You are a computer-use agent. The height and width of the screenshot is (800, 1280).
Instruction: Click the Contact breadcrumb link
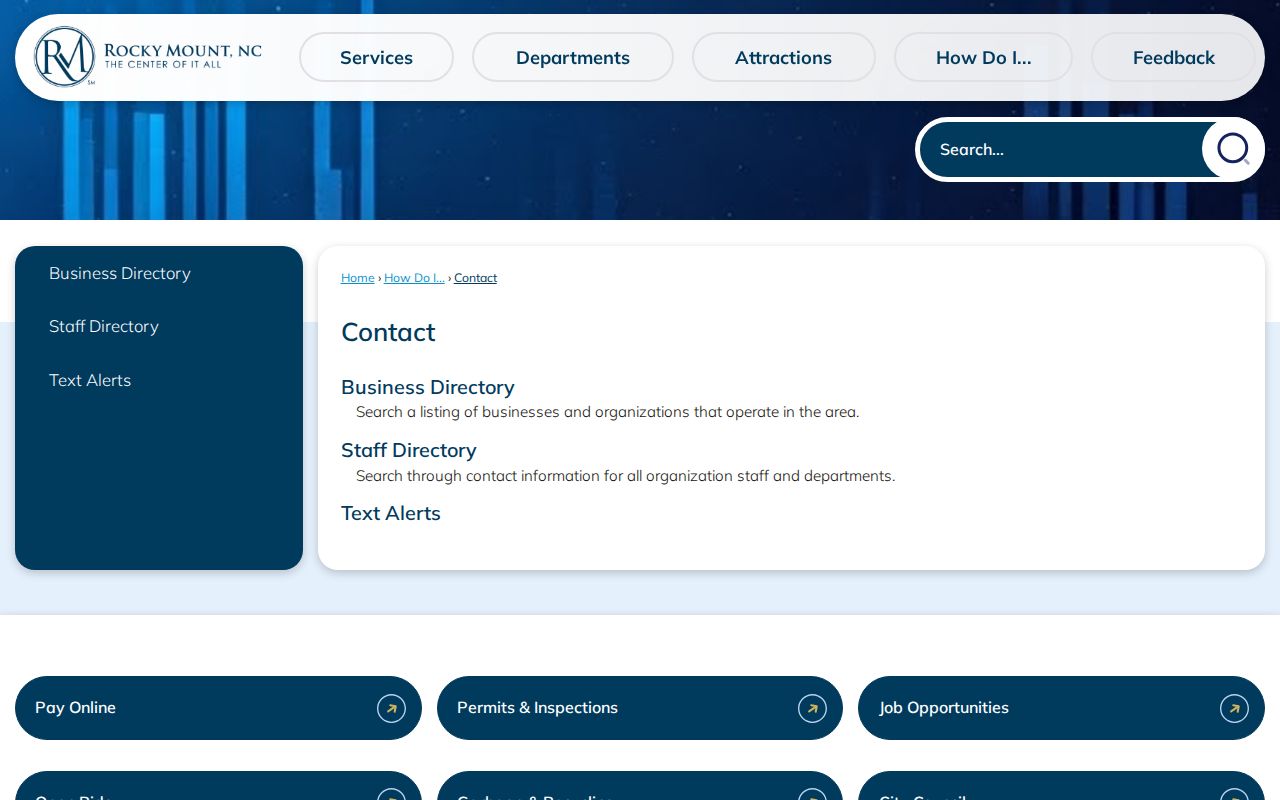[475, 278]
